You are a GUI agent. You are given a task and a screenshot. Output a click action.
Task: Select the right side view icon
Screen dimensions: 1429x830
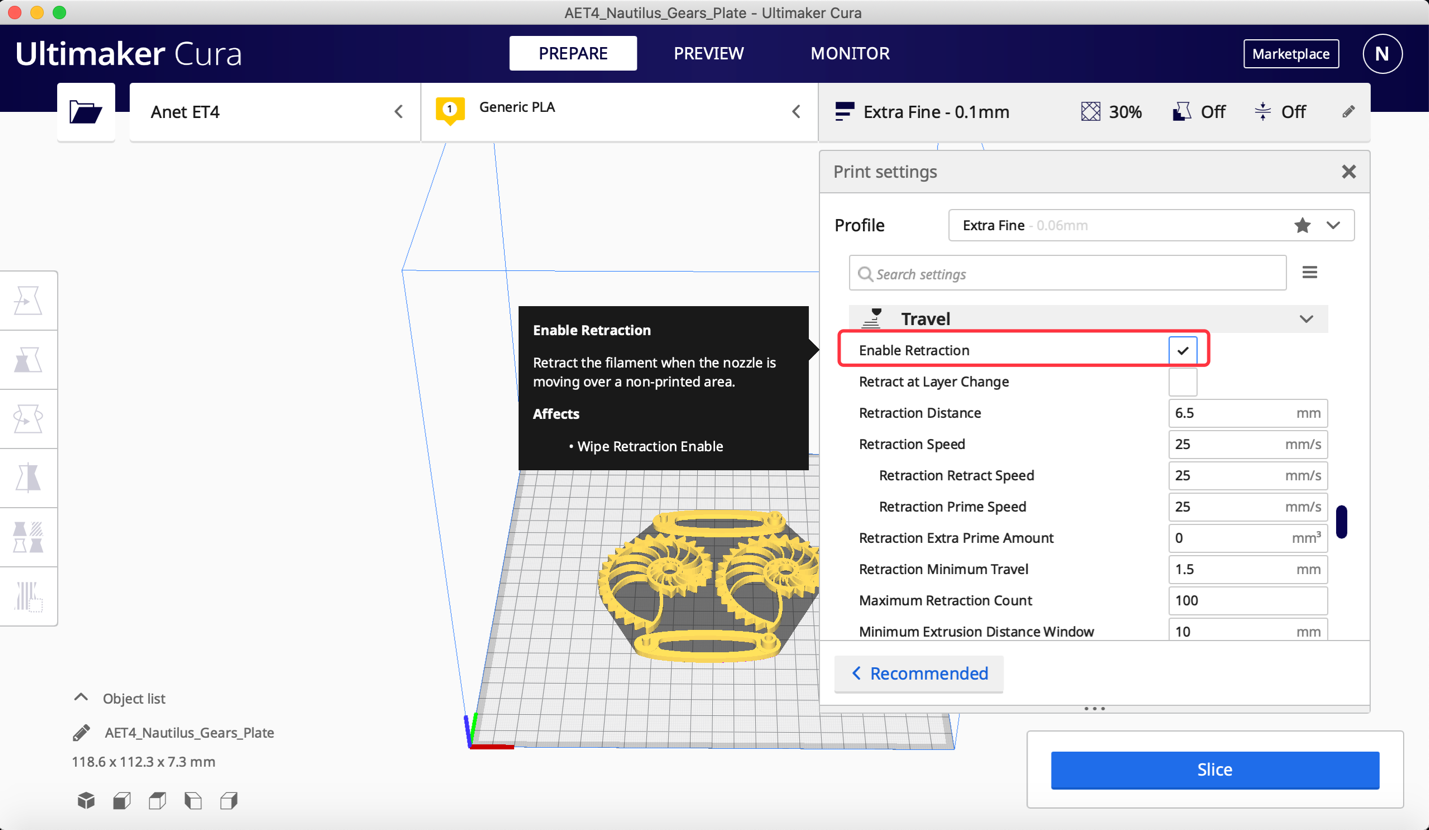(229, 800)
